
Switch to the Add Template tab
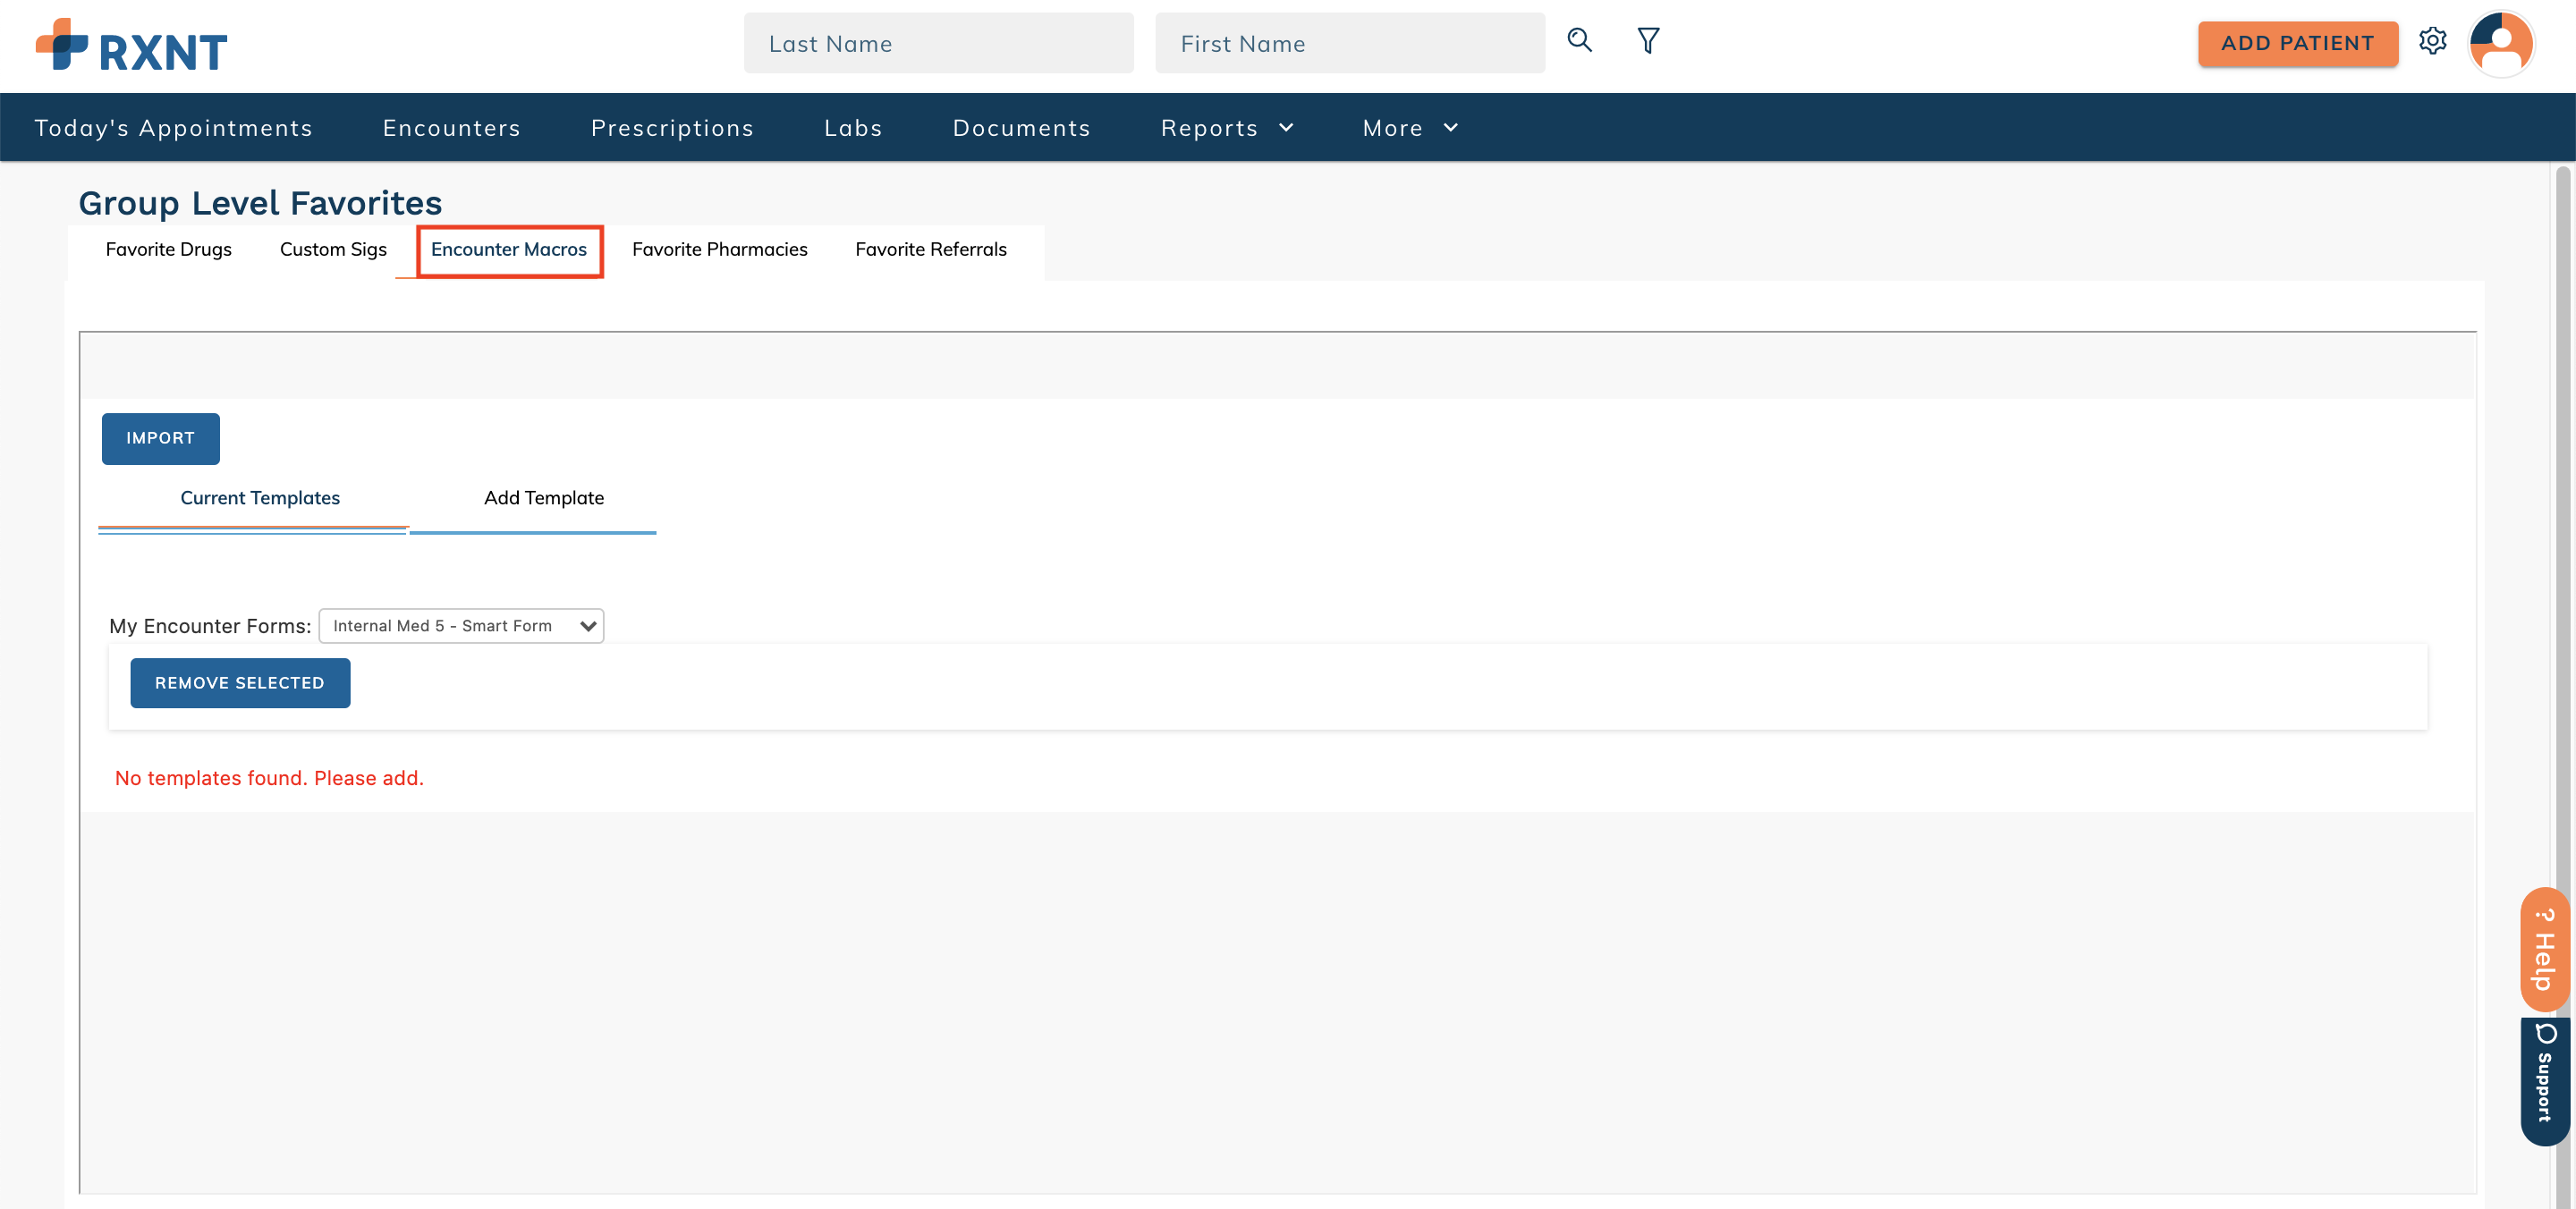coord(544,497)
